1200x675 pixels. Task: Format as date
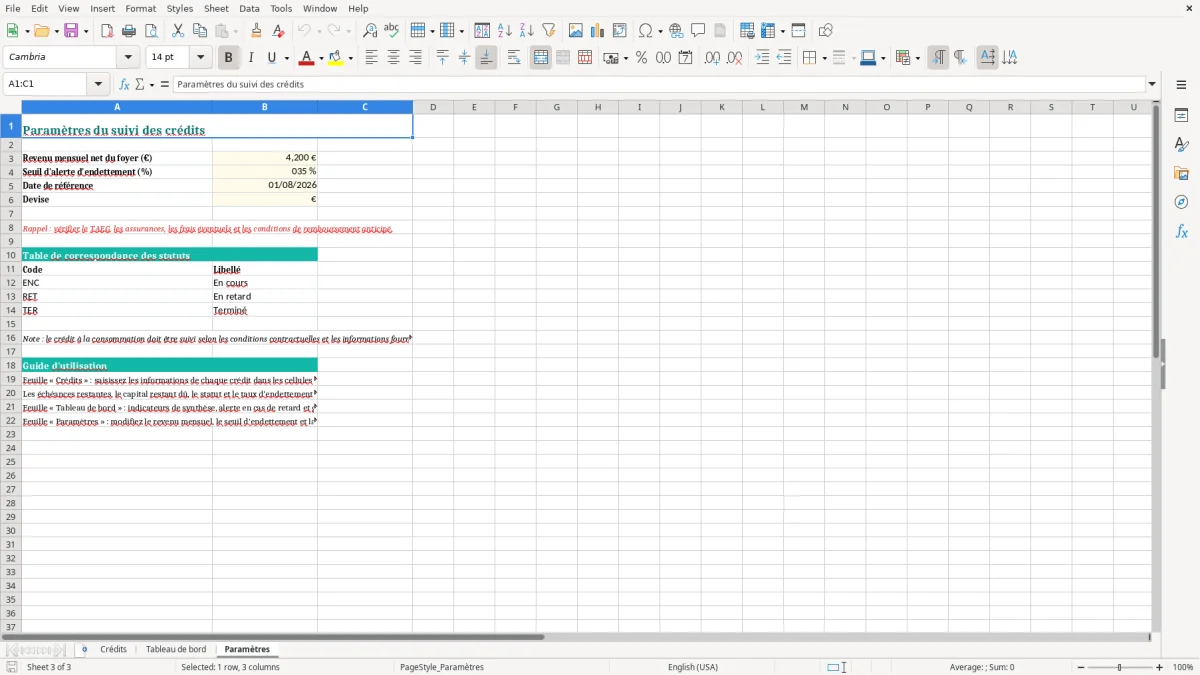click(x=685, y=58)
